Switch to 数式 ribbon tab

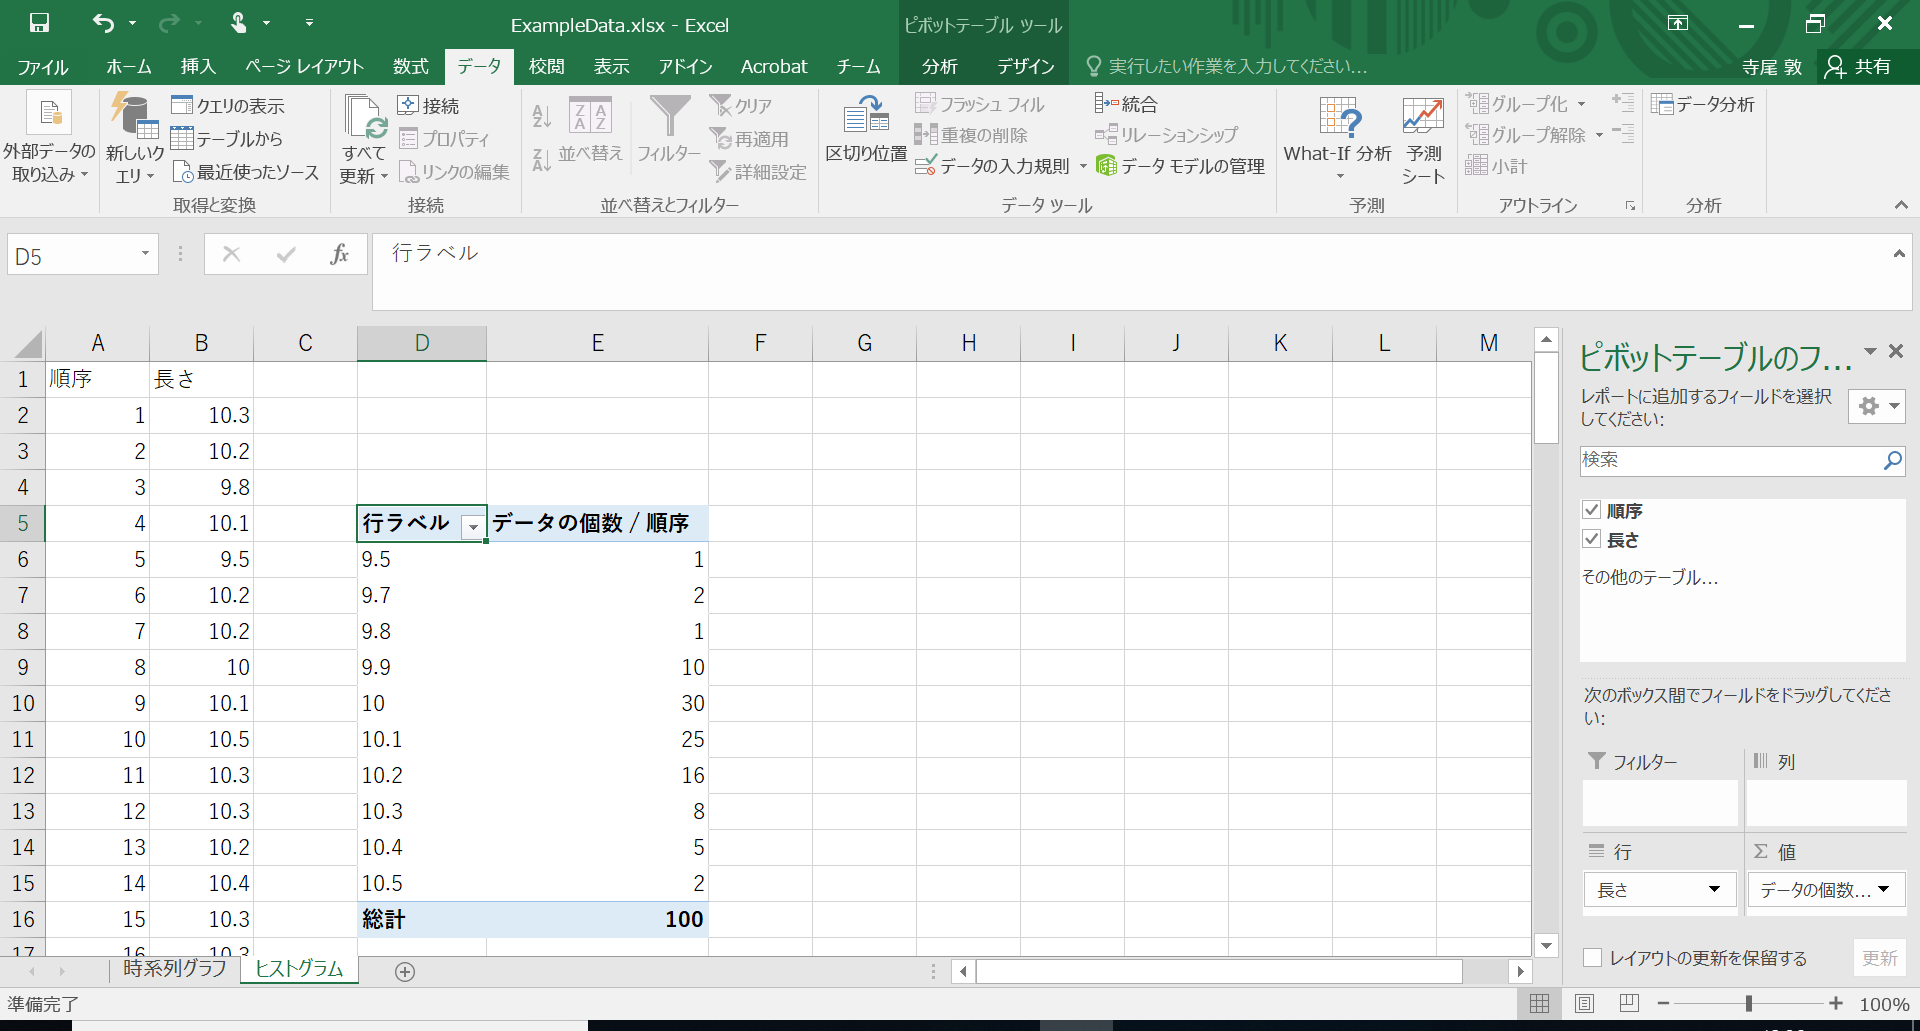tap(410, 66)
